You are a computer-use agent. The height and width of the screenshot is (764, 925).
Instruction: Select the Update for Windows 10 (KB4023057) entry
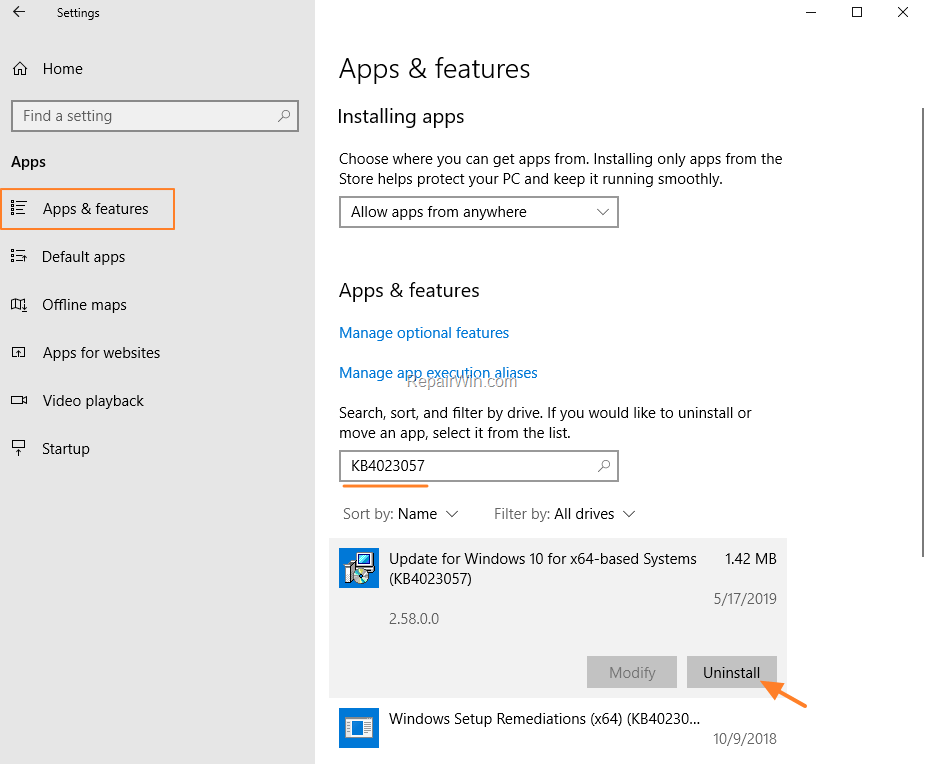point(557,618)
